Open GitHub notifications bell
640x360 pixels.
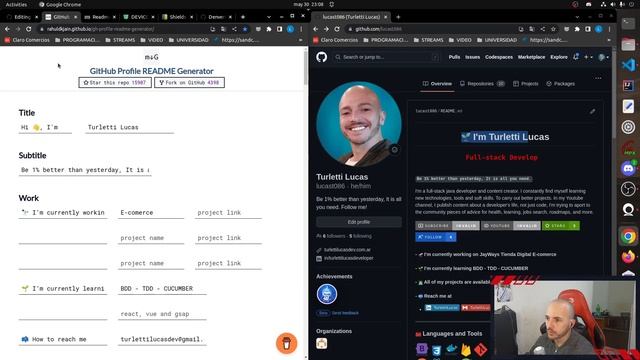(576, 57)
